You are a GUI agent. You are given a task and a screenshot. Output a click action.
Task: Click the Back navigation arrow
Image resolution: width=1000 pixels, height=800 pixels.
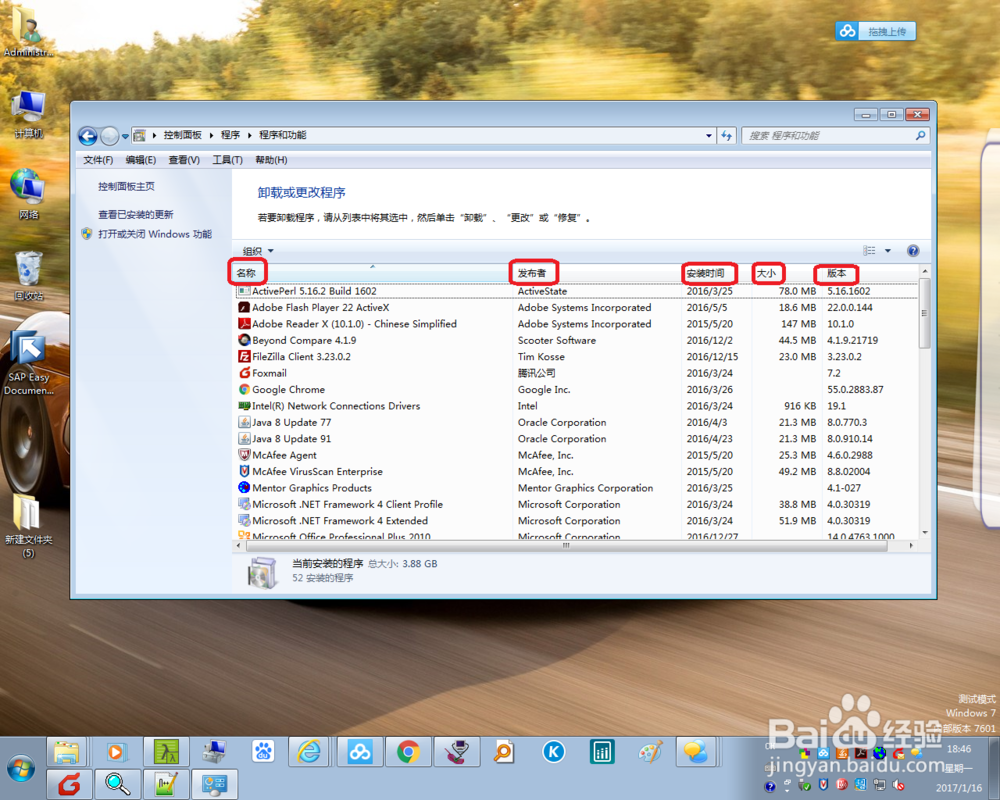coord(88,136)
